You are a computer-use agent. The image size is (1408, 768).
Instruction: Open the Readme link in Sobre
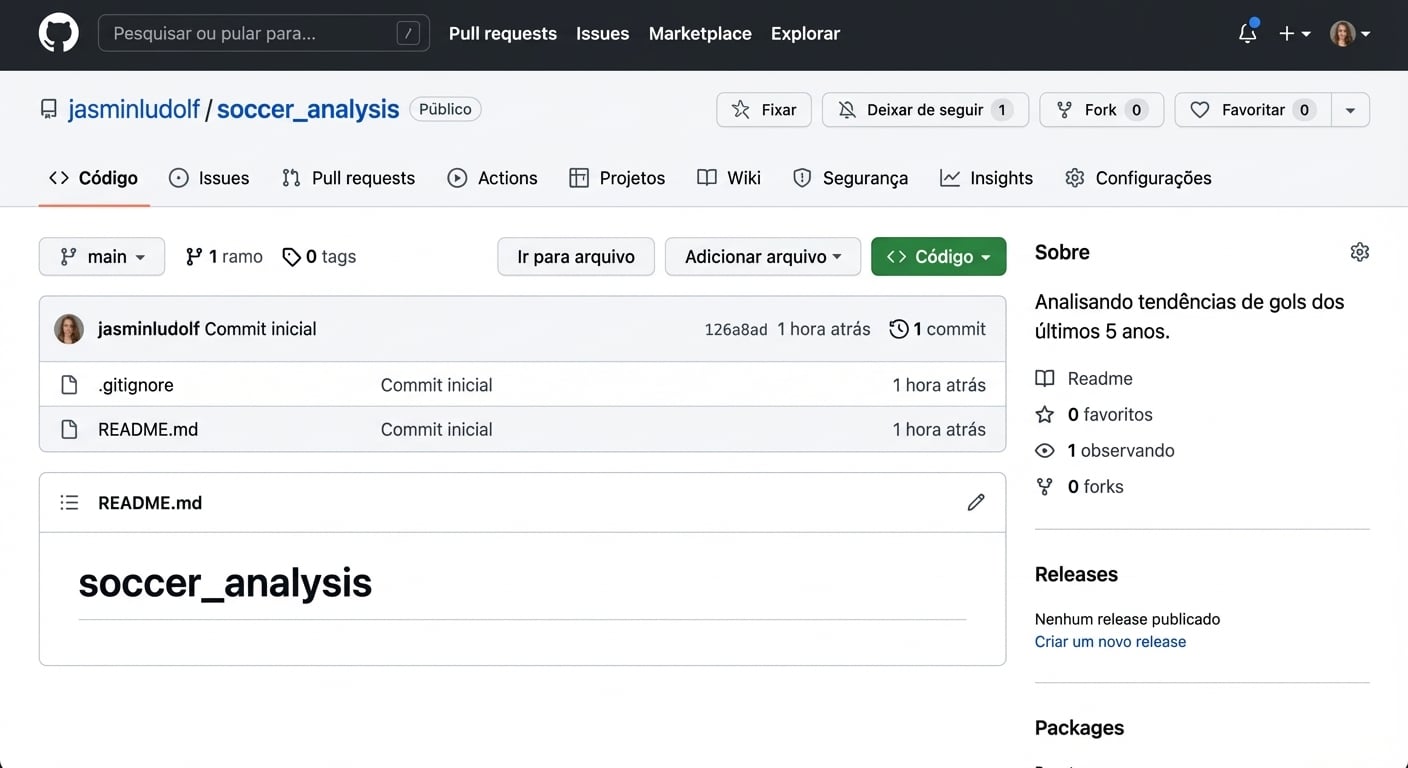(x=1085, y=379)
